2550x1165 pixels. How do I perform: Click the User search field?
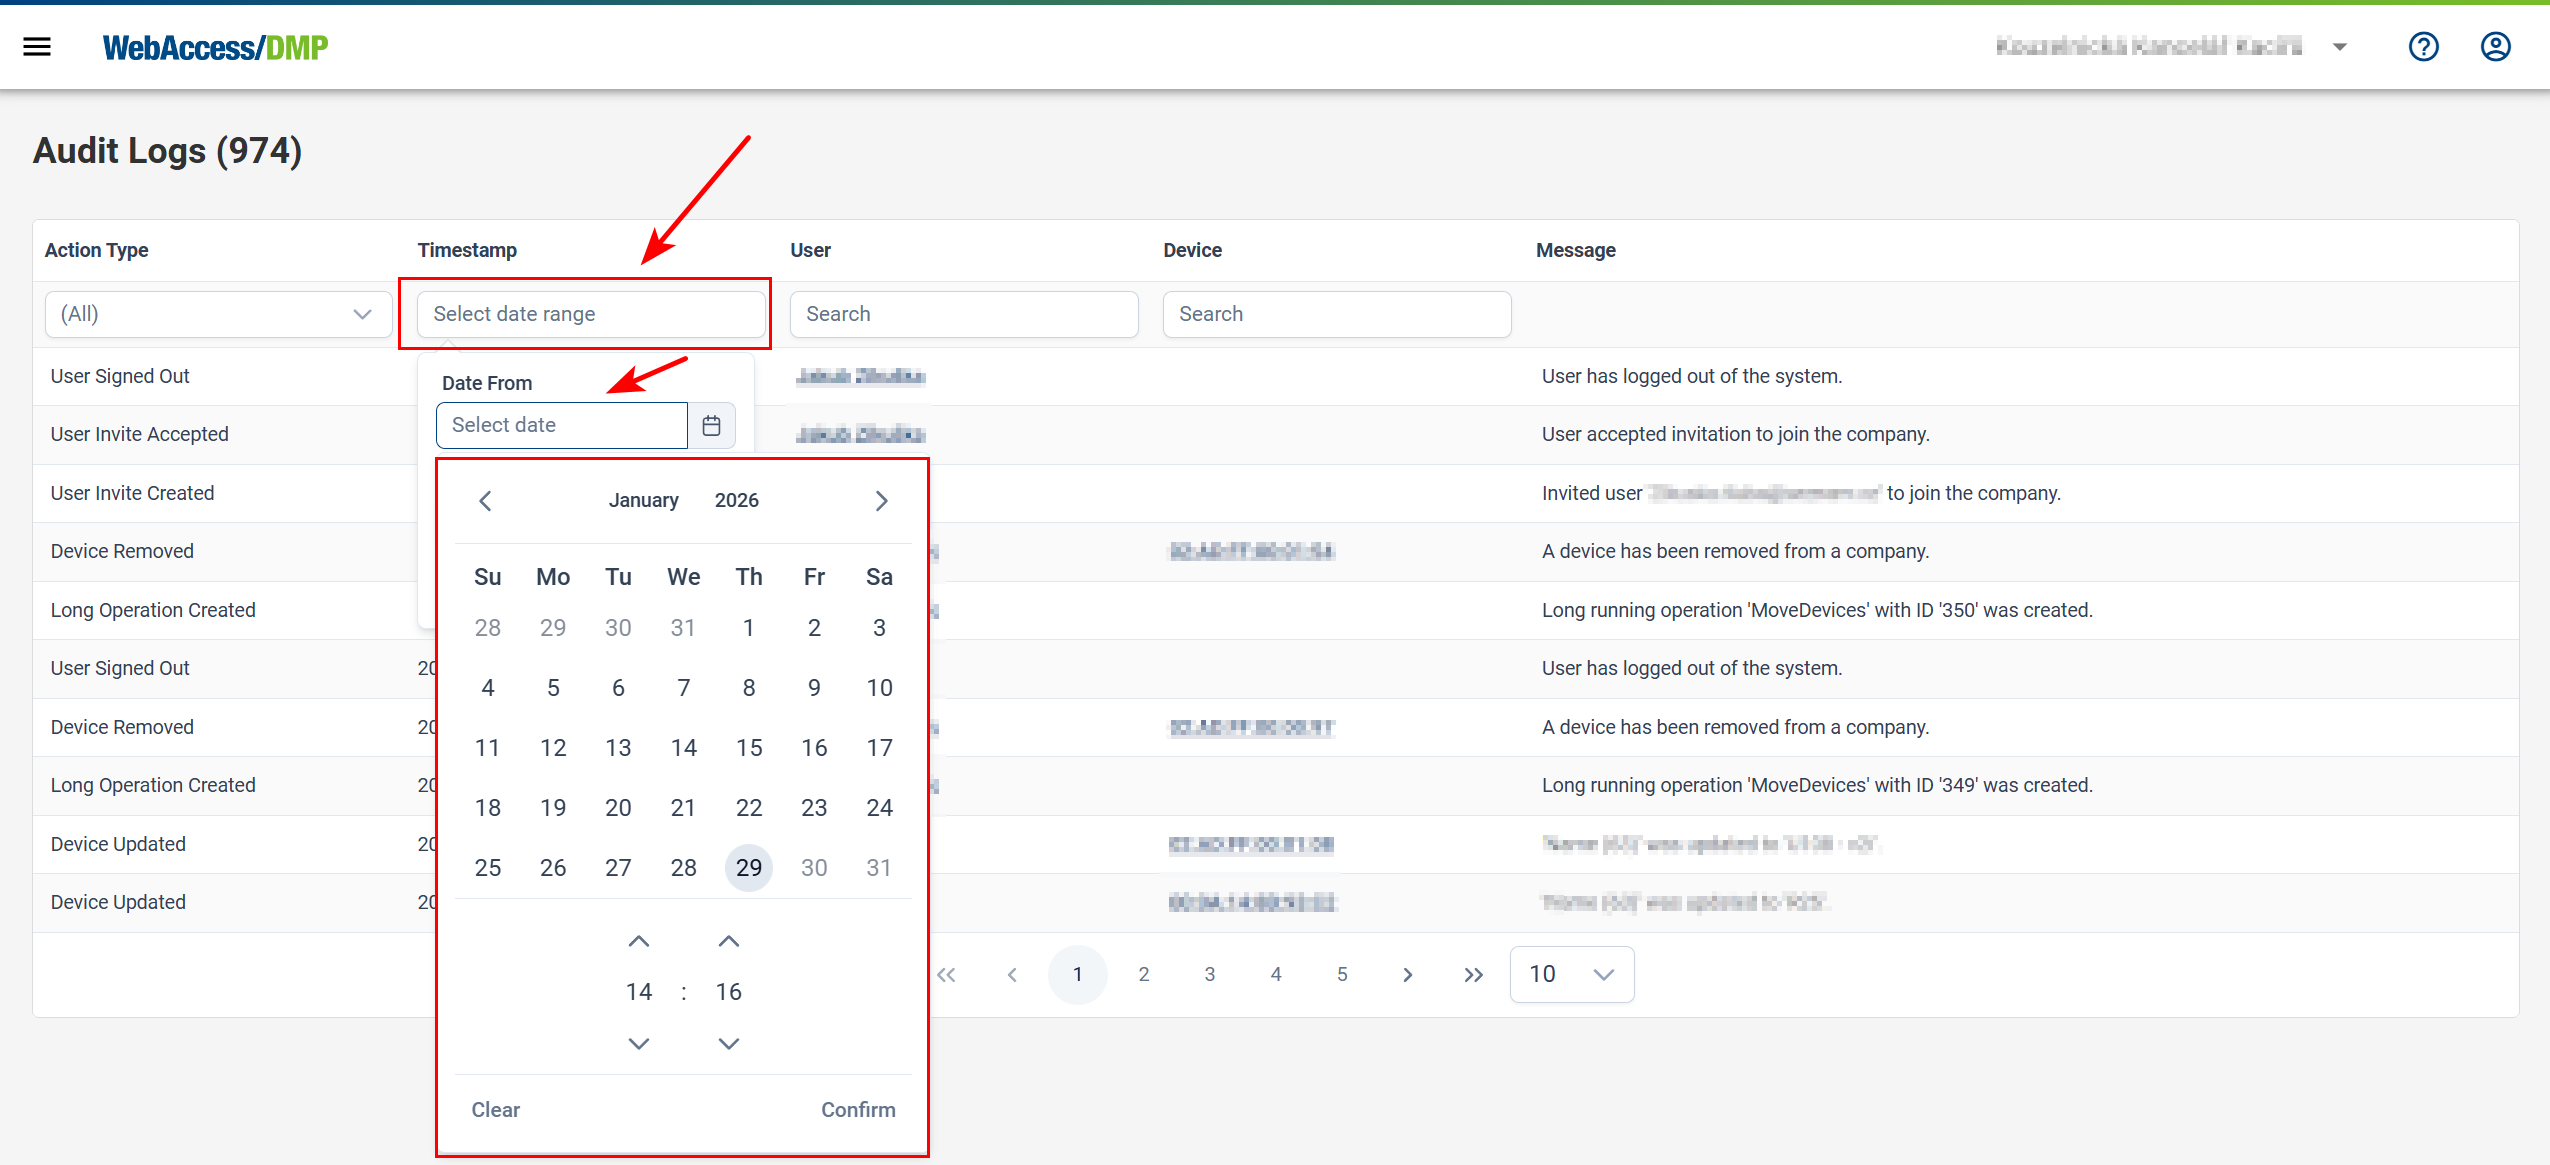962,313
